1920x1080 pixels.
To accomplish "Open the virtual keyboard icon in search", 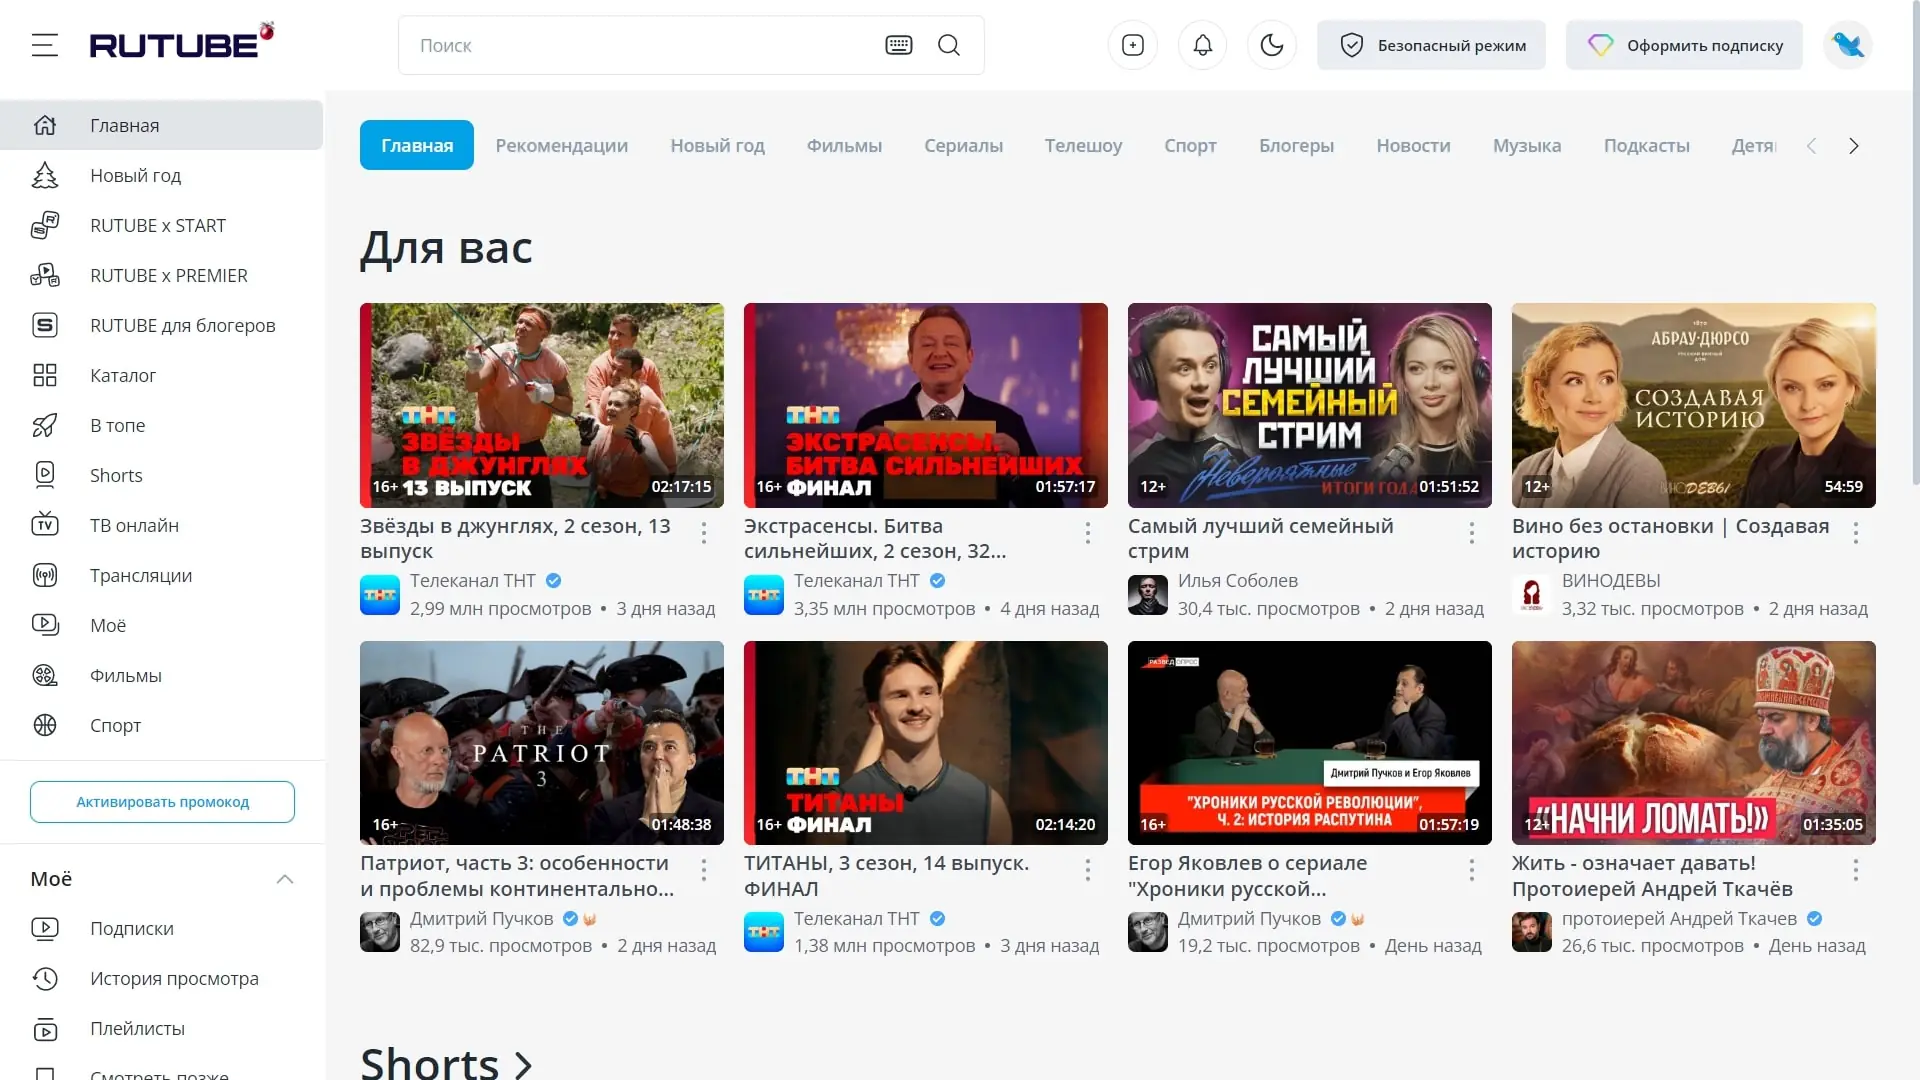I will [x=898, y=45].
